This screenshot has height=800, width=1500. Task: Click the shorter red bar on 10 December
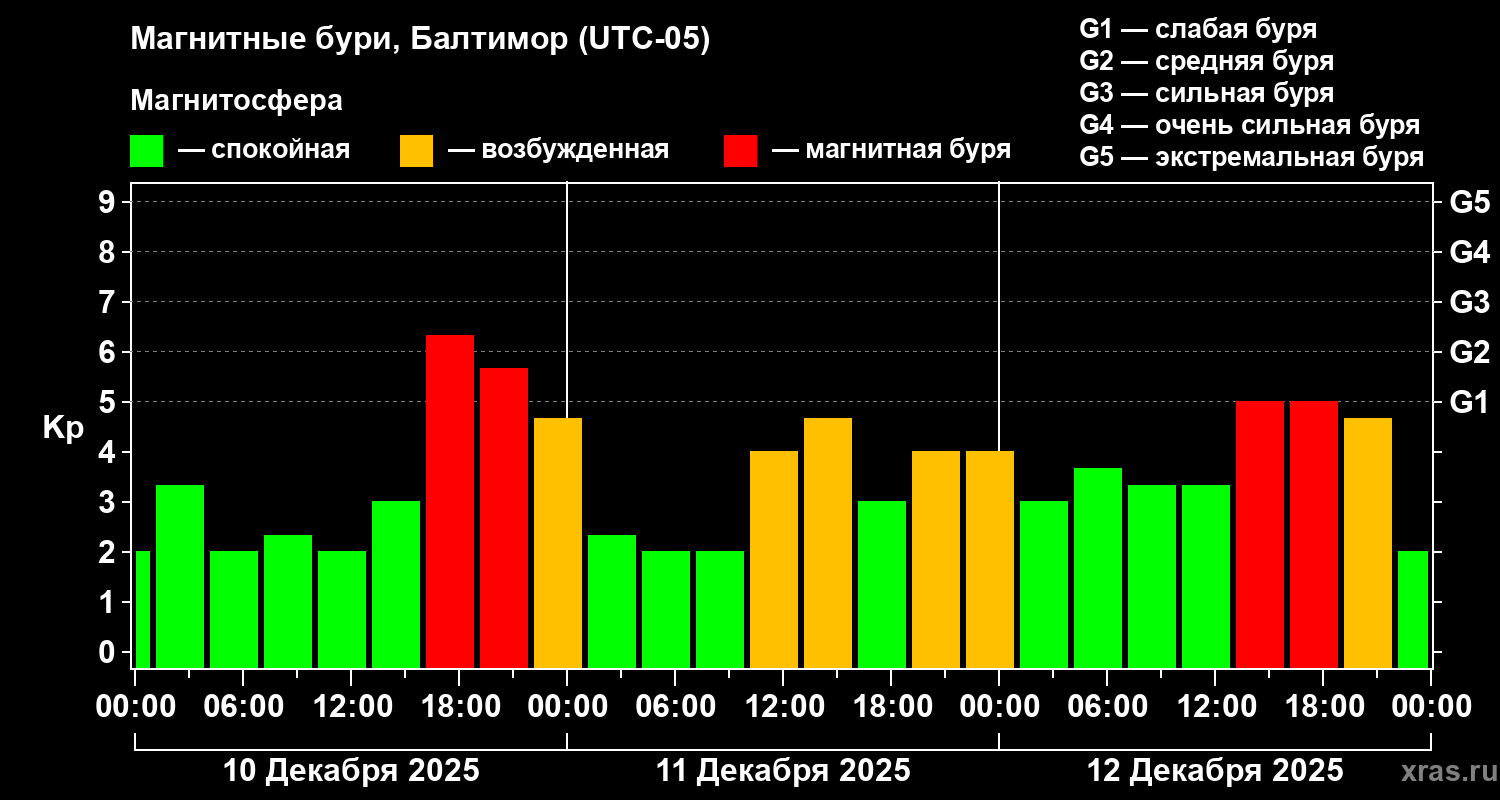tap(504, 518)
